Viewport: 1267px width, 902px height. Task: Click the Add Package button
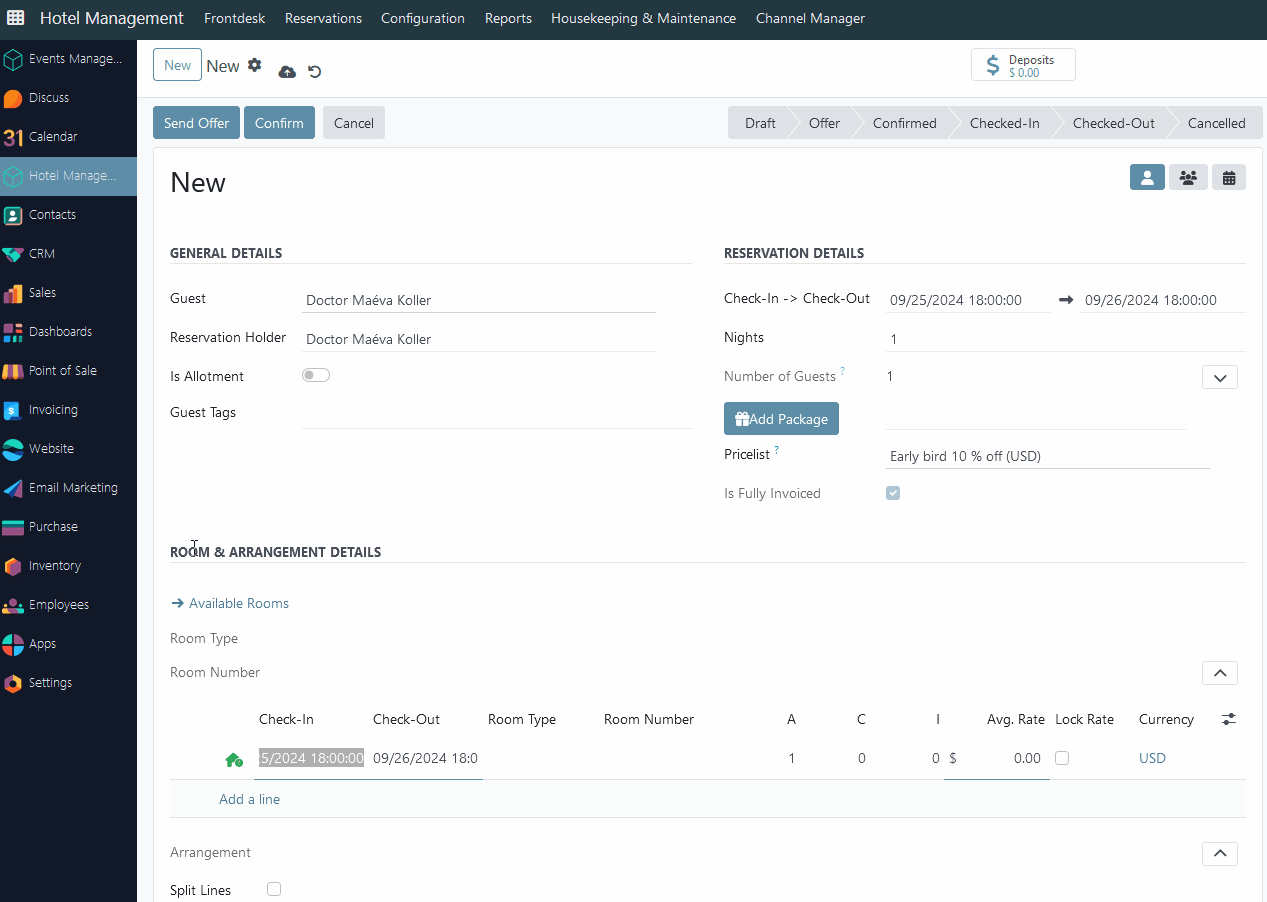(x=781, y=419)
